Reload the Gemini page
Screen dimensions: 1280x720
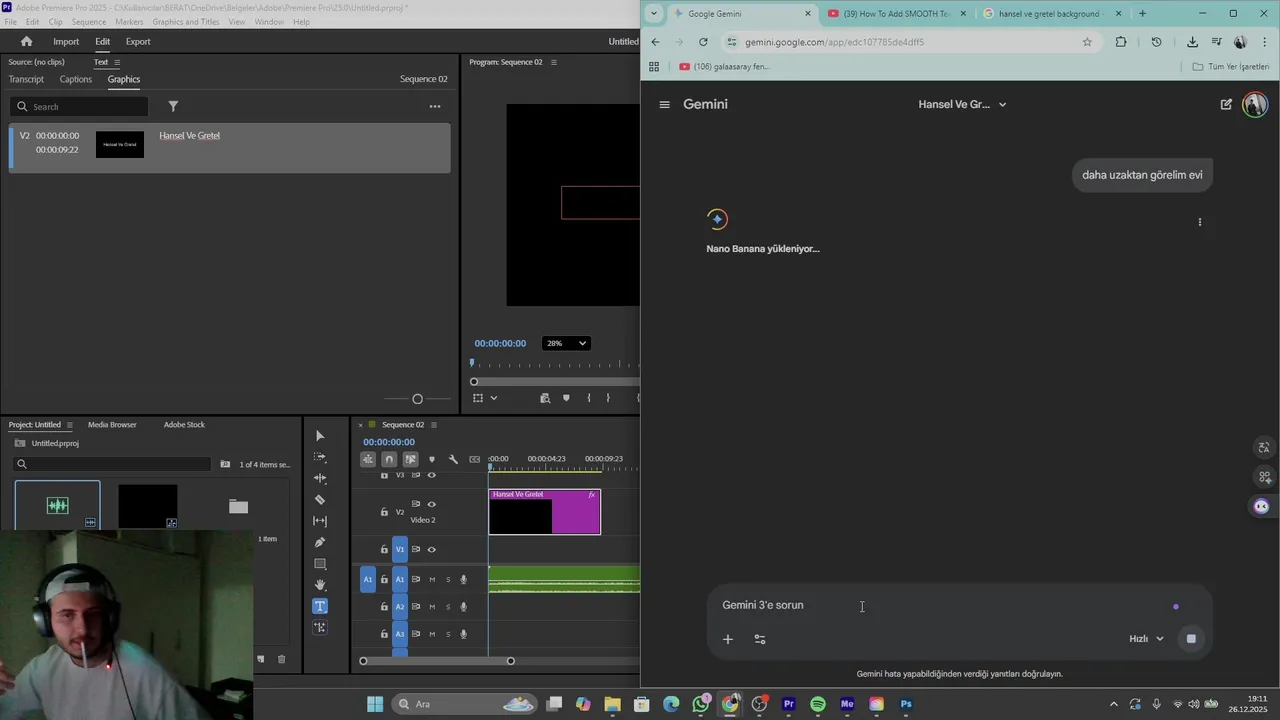(703, 42)
